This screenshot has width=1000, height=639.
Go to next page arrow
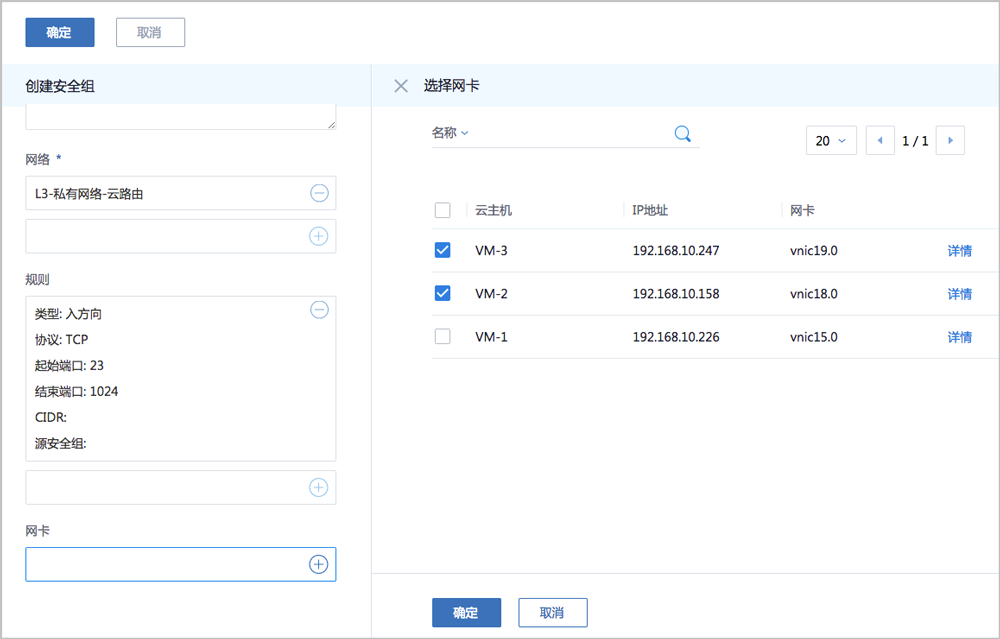(x=950, y=141)
